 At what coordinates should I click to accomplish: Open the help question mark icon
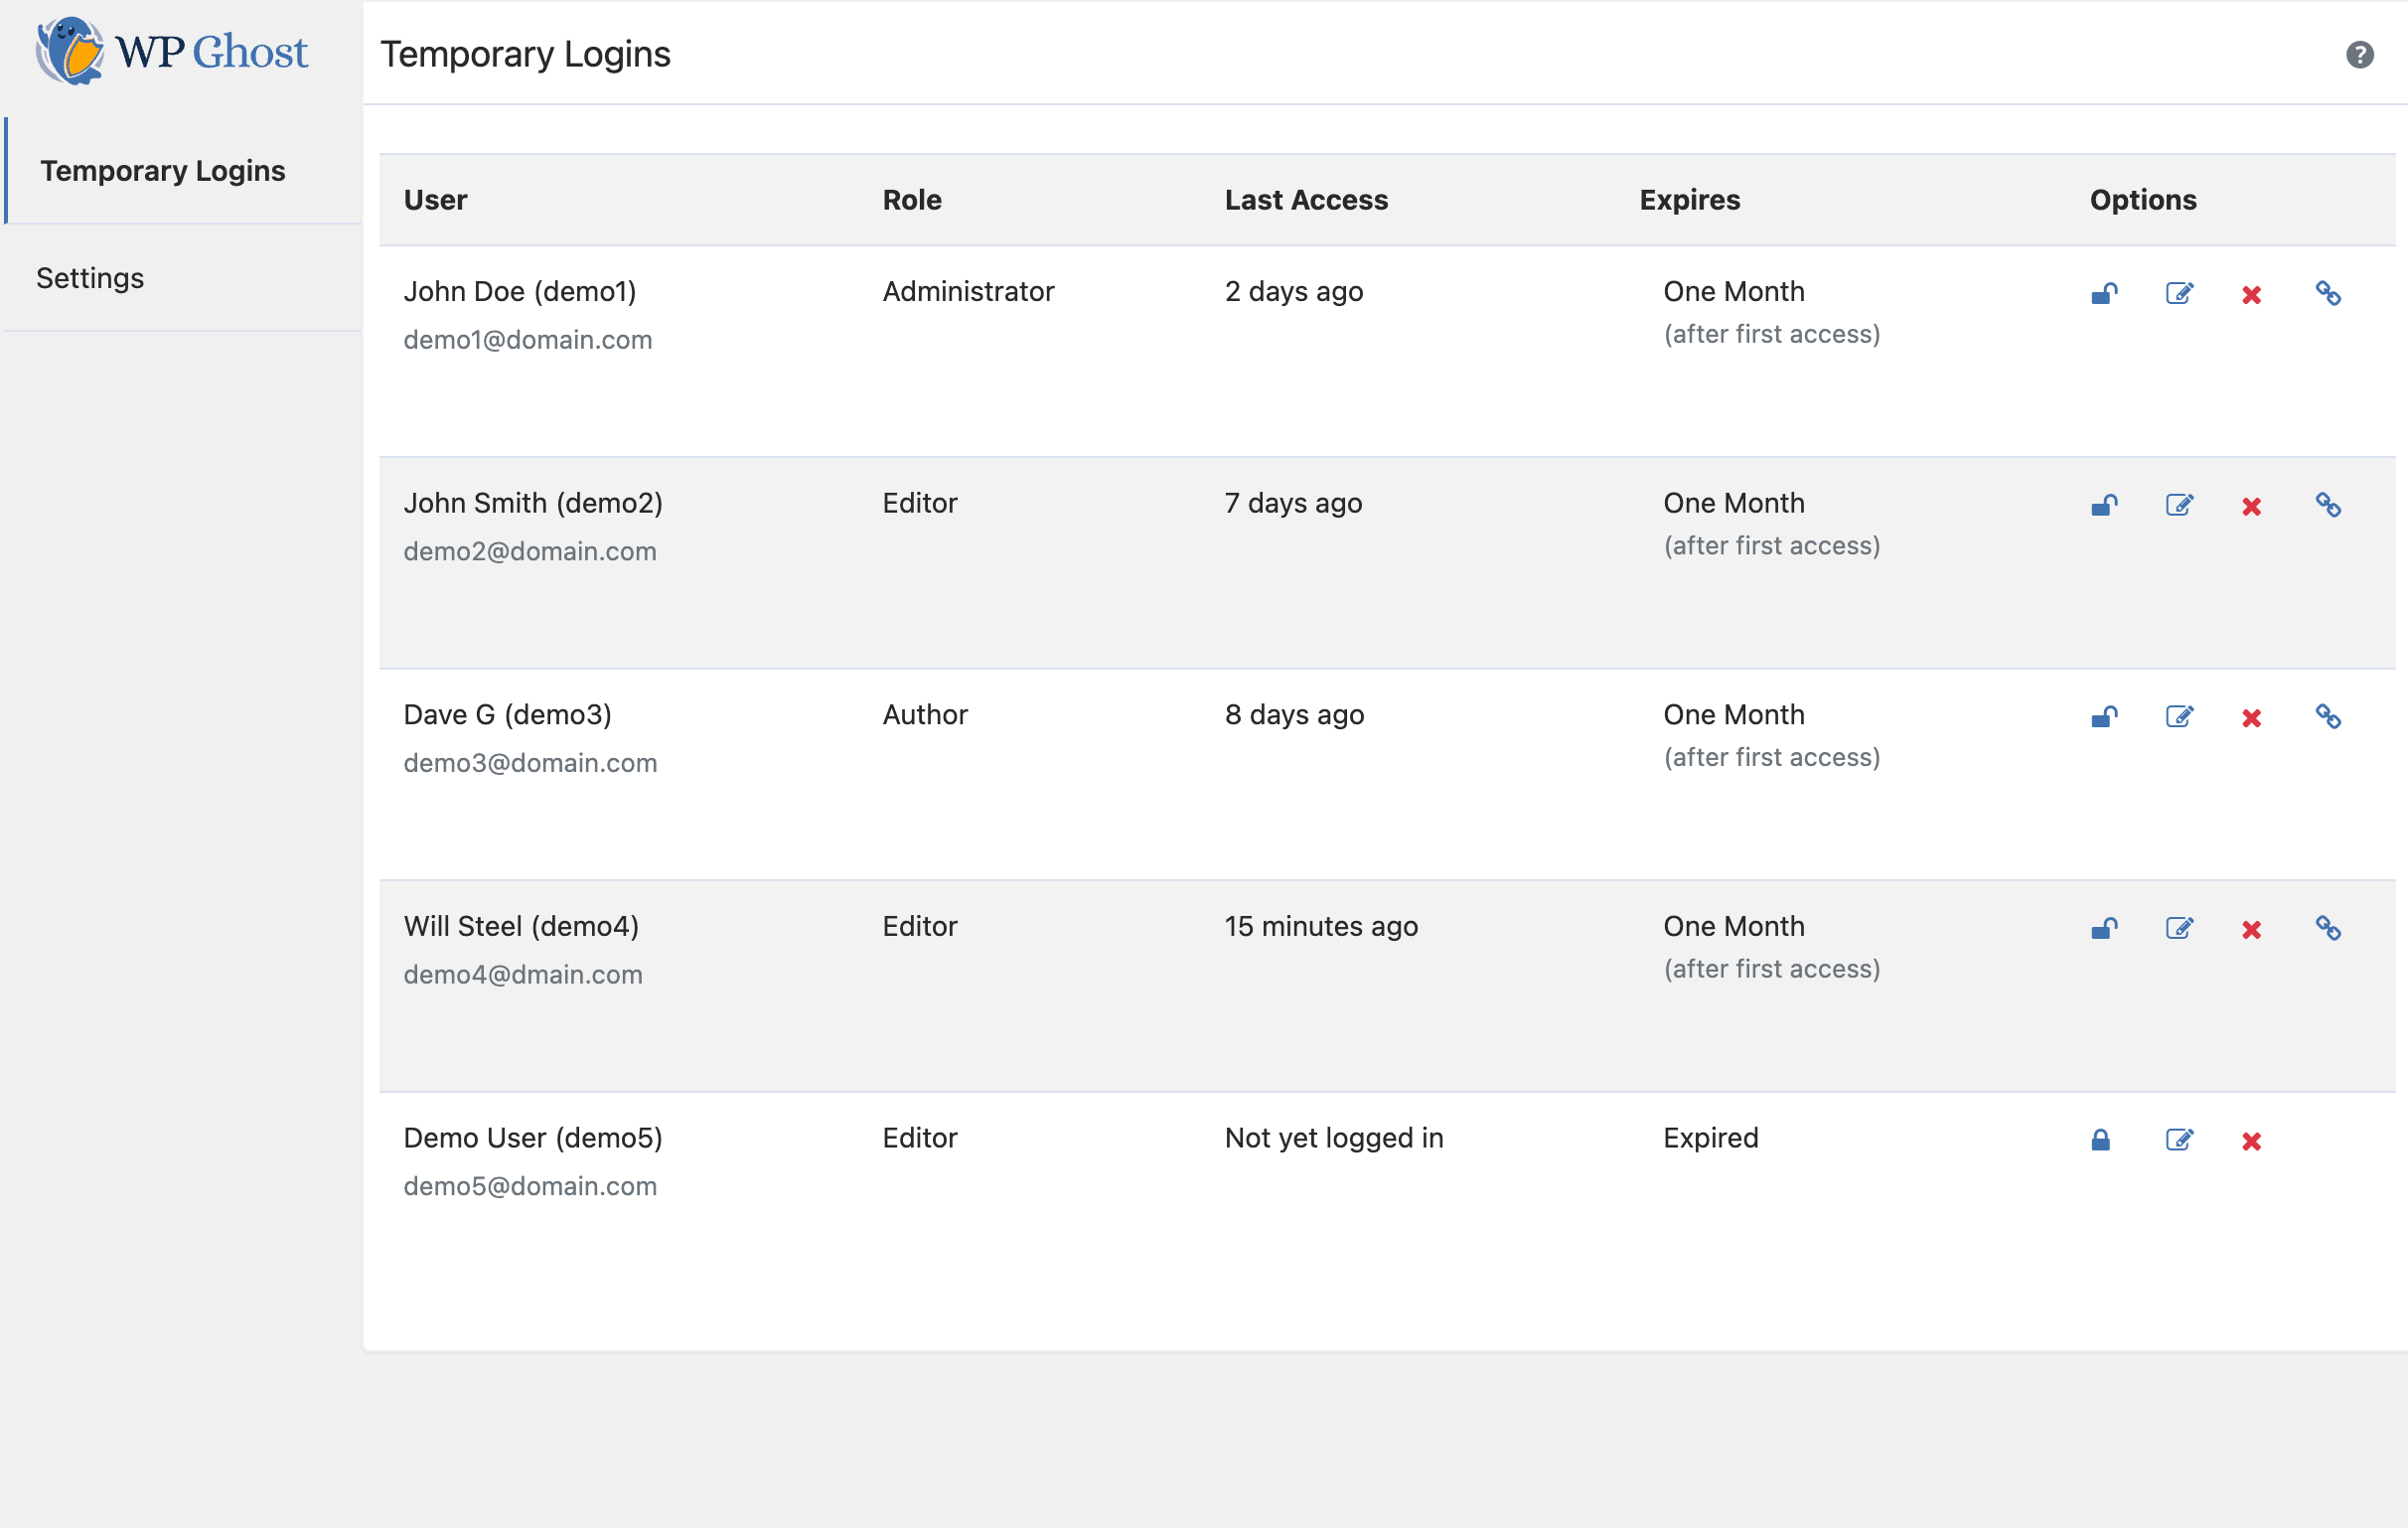point(2359,54)
